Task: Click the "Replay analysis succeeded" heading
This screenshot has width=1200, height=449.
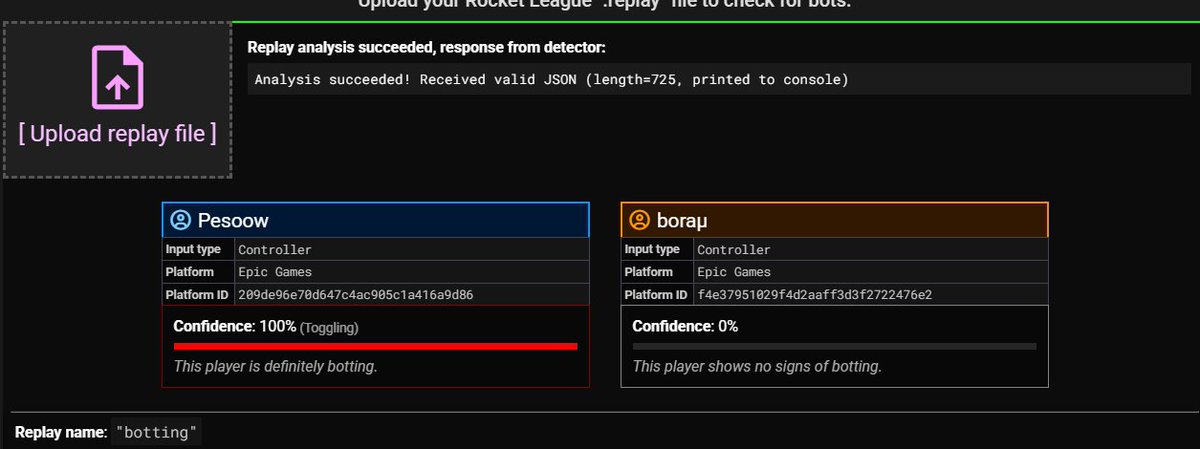Action: 426,47
